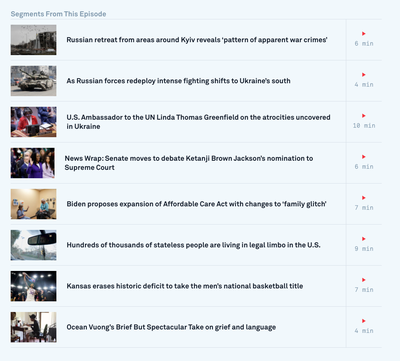Click the '4 min' duration for Ocean Vuong segment
Viewport: 400px width, 361px height.
(364, 331)
